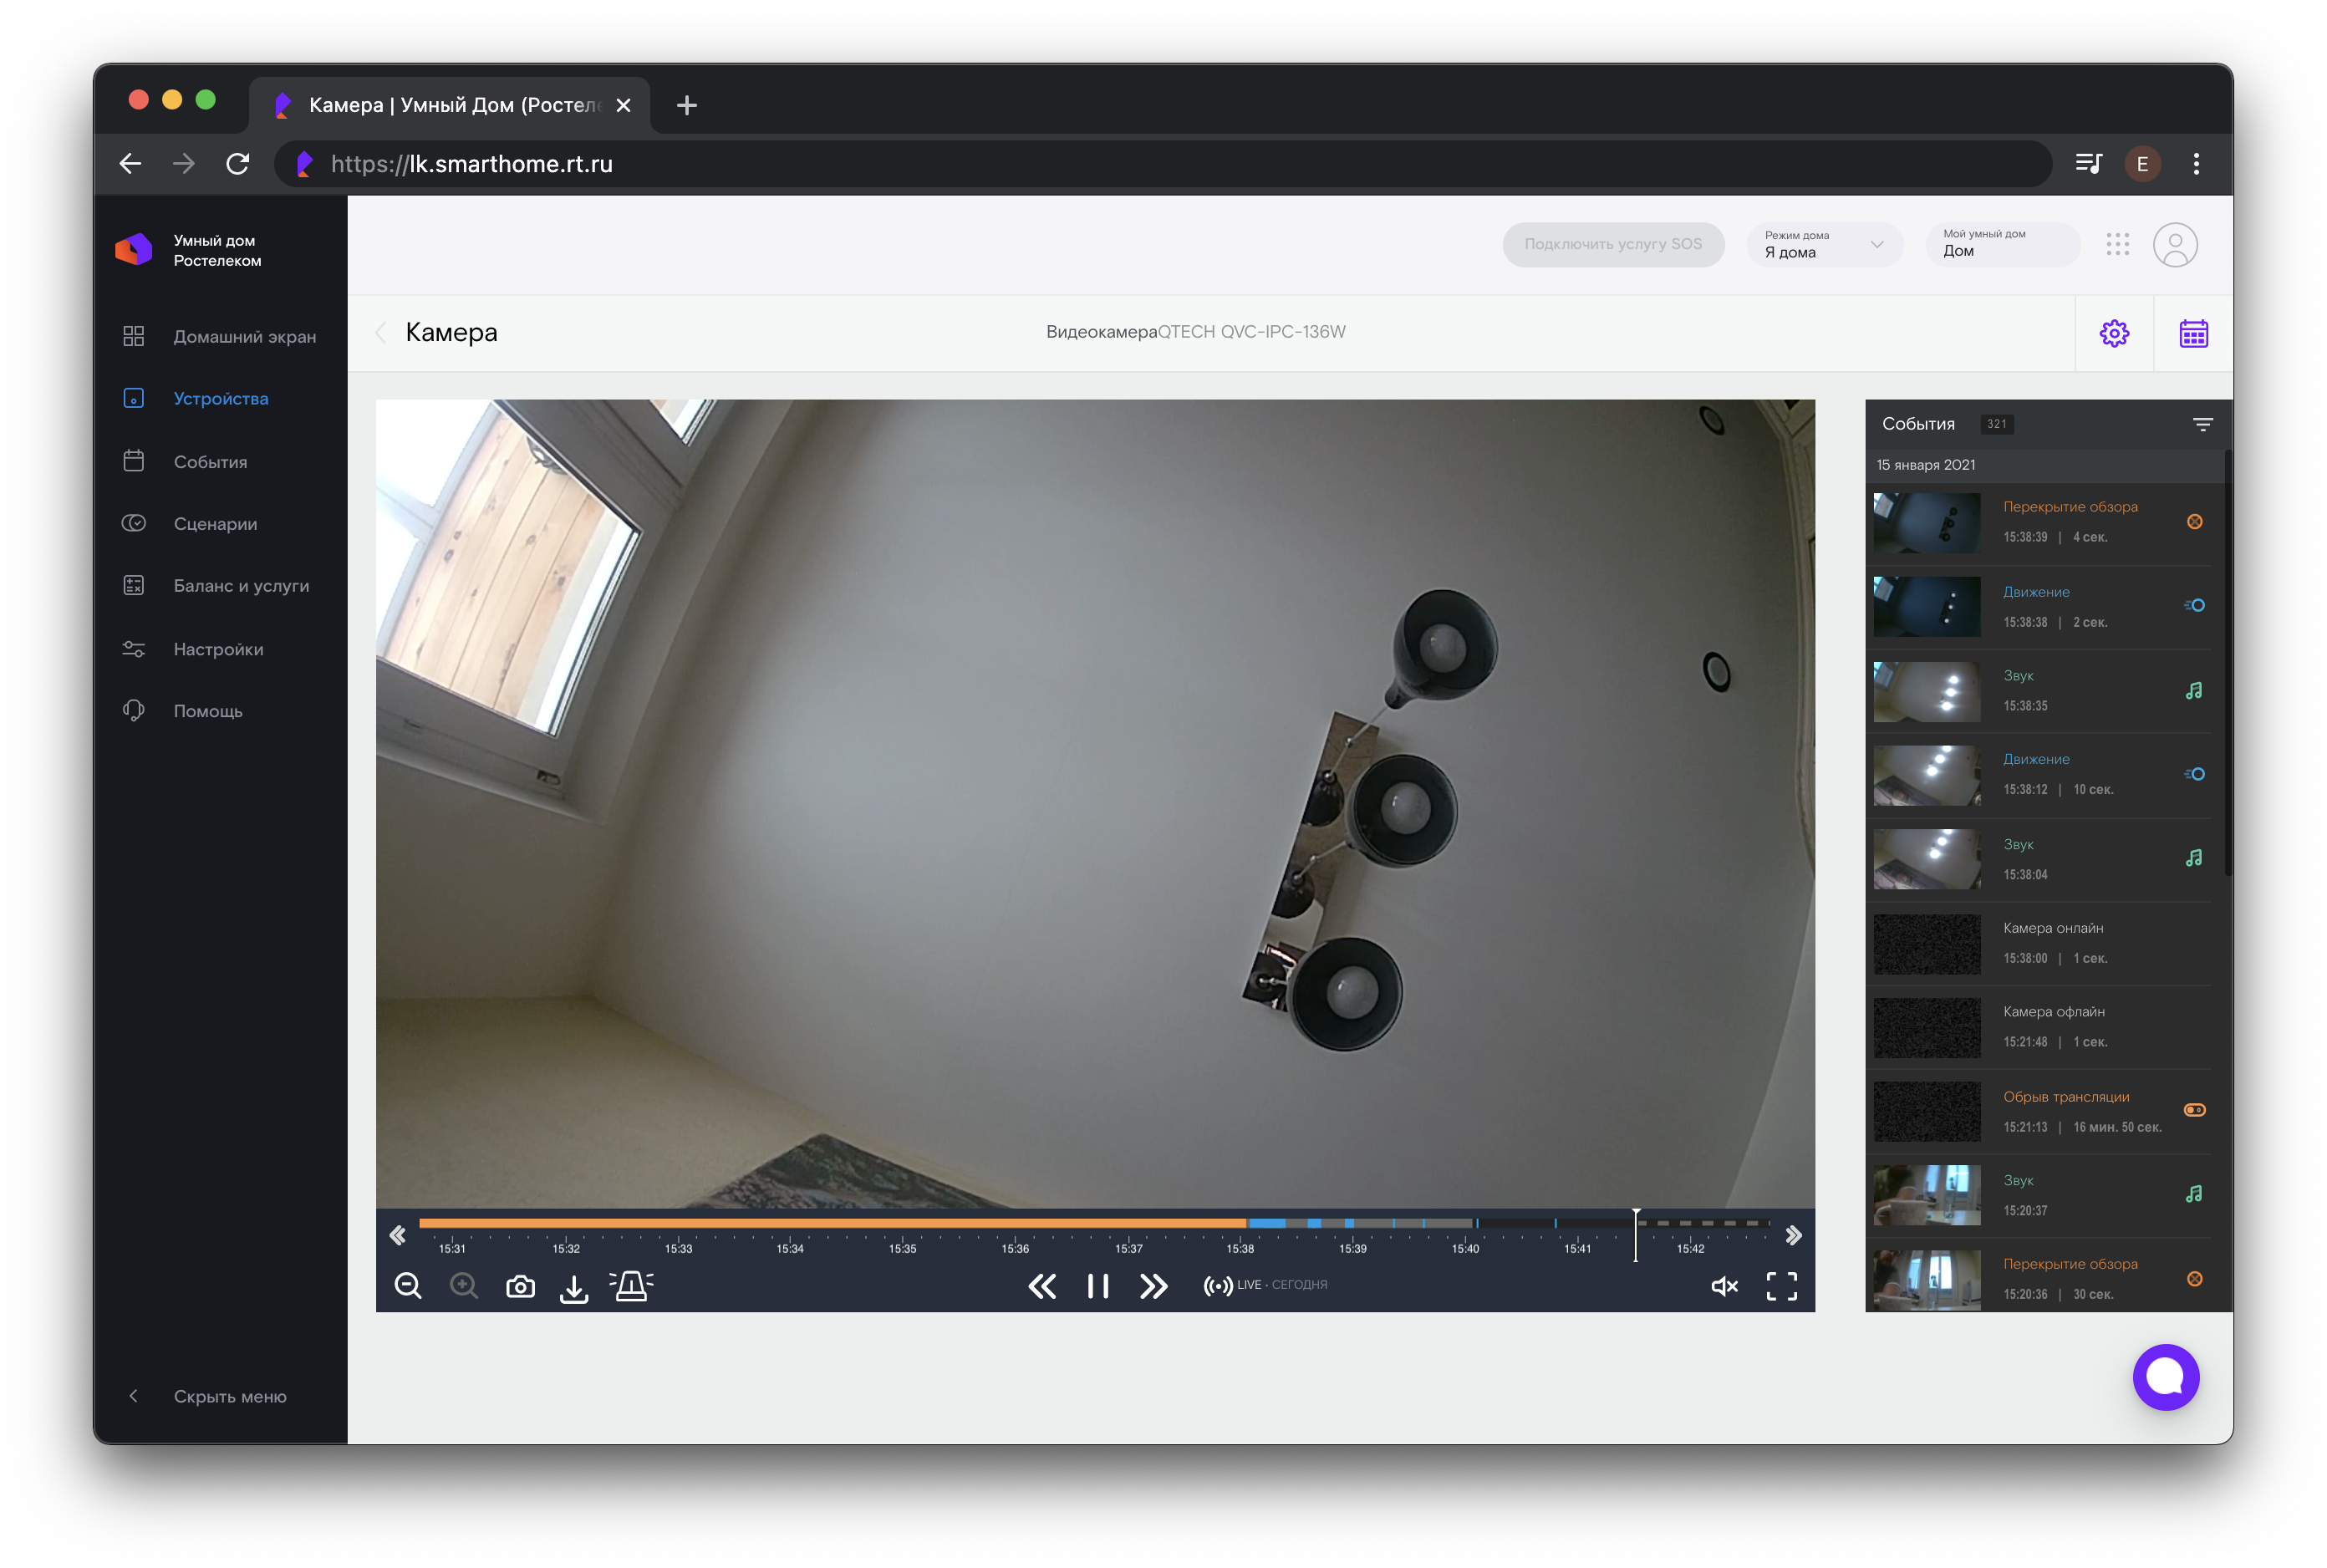Screen dimensions: 2327x1568
Task: Expand the Режим дома dropdown
Action: coord(1824,245)
